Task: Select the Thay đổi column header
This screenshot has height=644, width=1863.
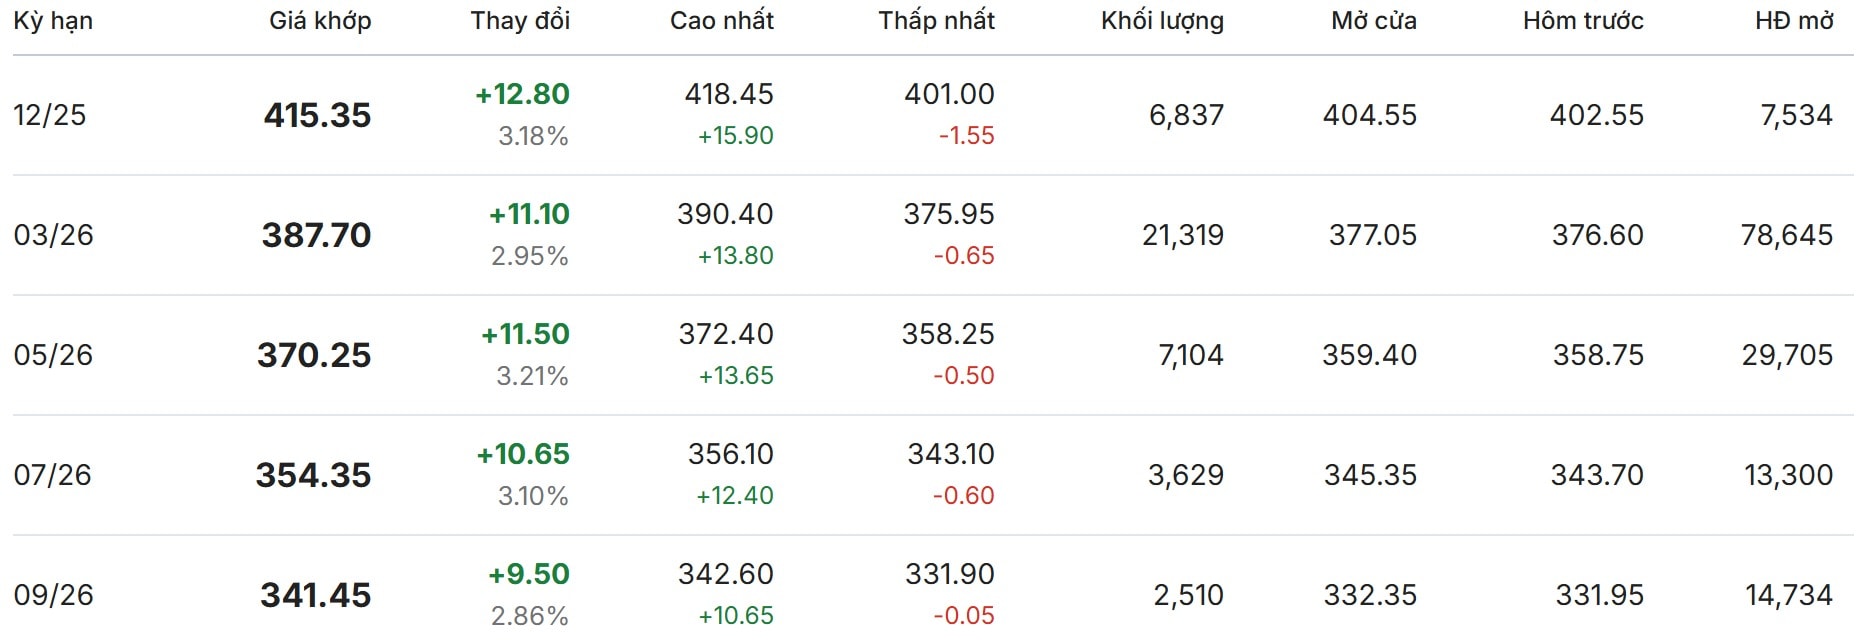Action: (520, 21)
